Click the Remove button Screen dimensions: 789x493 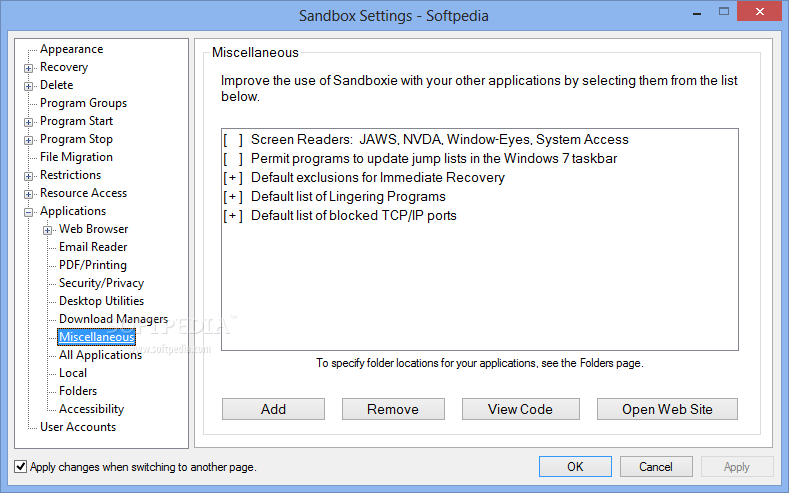[393, 409]
